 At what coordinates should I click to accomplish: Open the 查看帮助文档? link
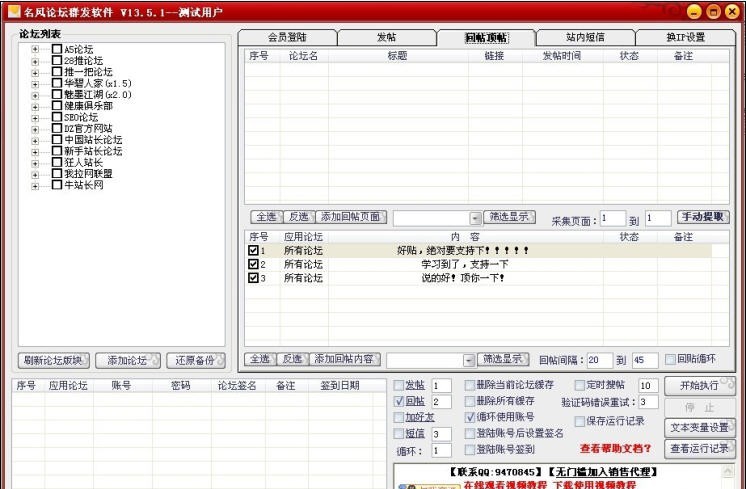point(615,449)
